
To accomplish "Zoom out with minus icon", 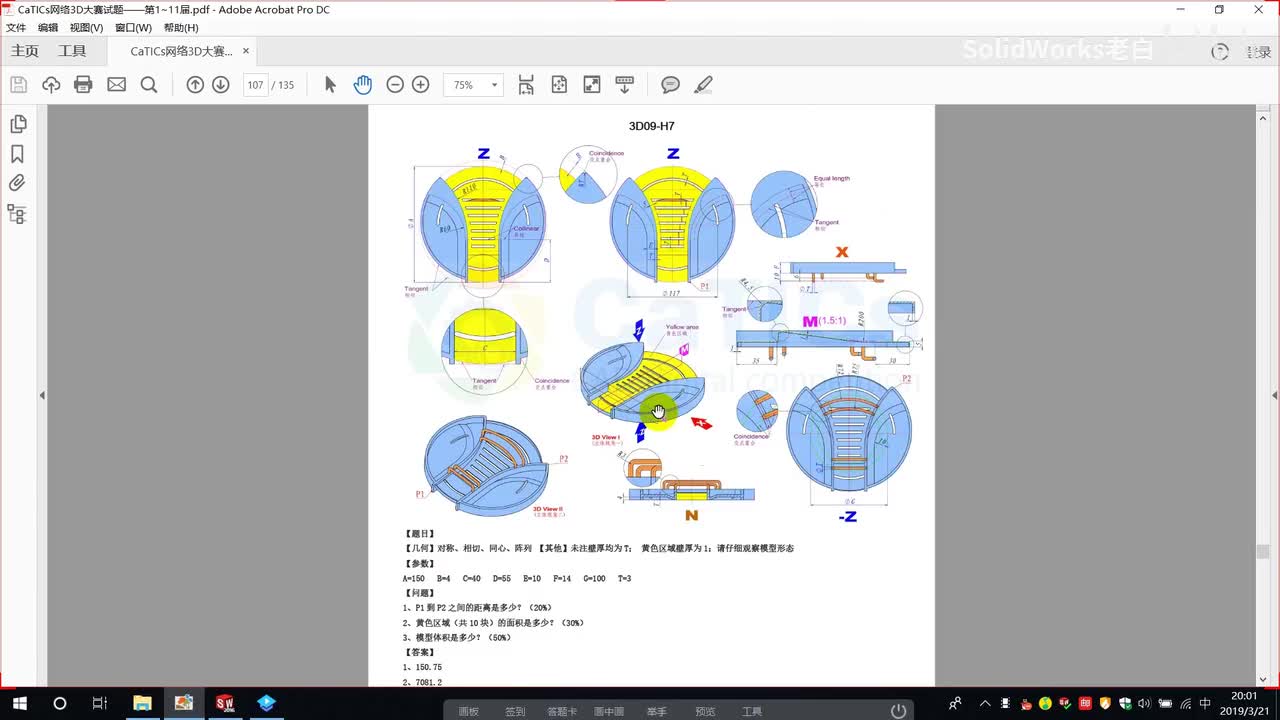I will [395, 85].
